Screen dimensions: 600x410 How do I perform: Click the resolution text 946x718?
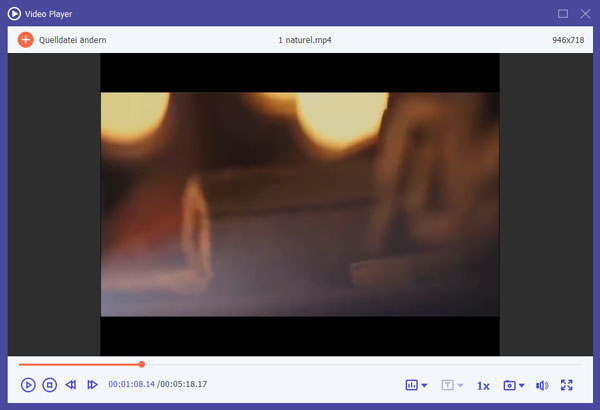point(568,40)
